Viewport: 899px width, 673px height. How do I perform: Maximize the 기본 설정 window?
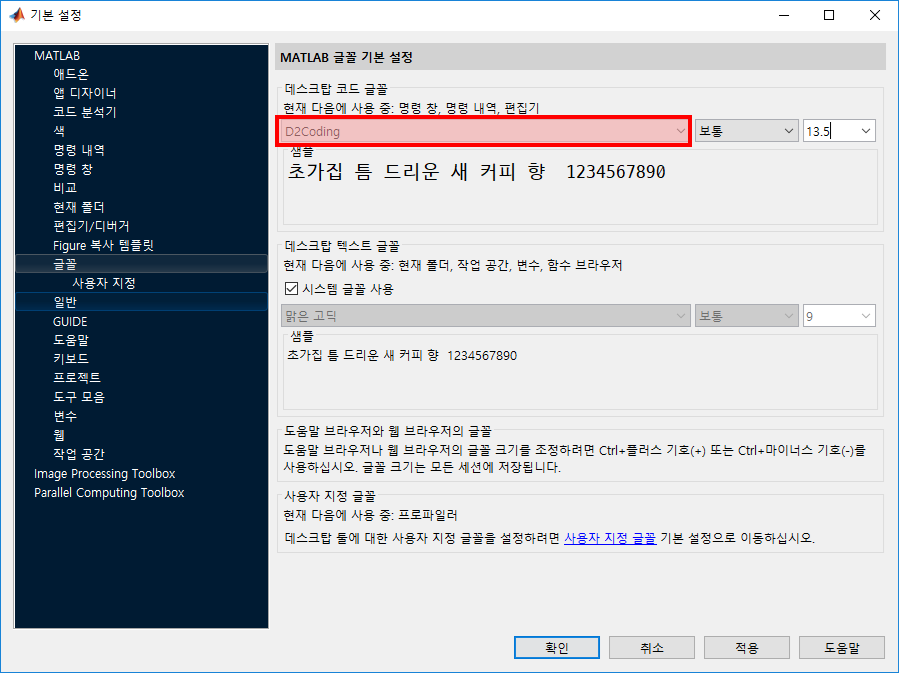(x=829, y=15)
